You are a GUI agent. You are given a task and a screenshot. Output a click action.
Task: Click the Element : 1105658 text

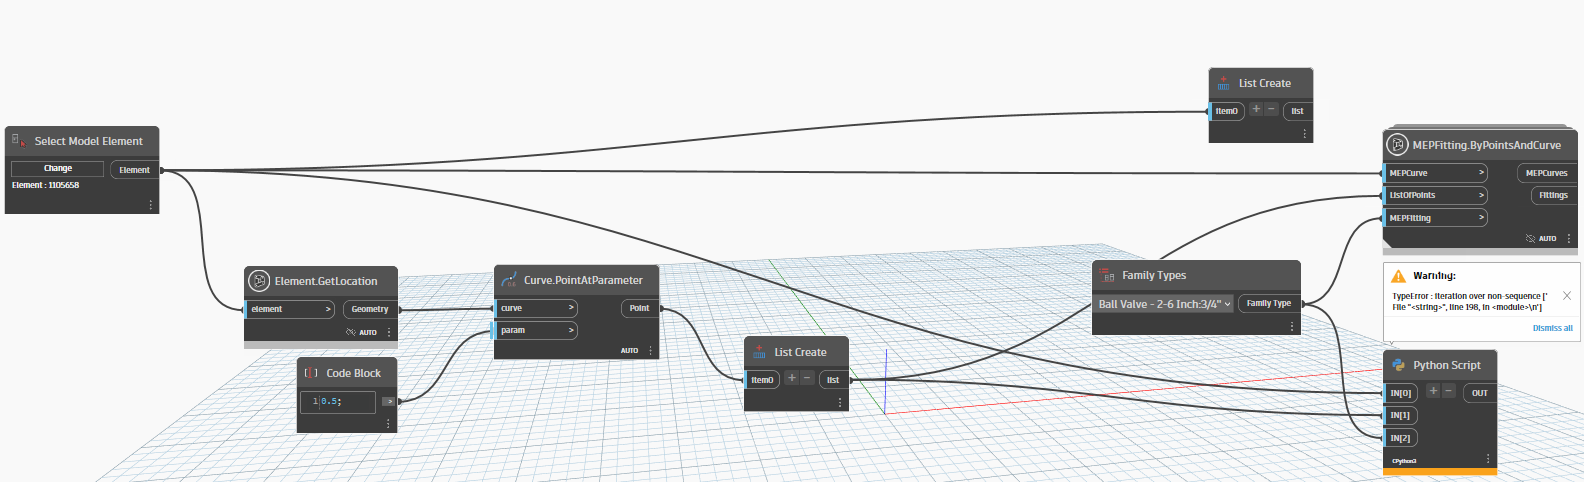coord(45,185)
